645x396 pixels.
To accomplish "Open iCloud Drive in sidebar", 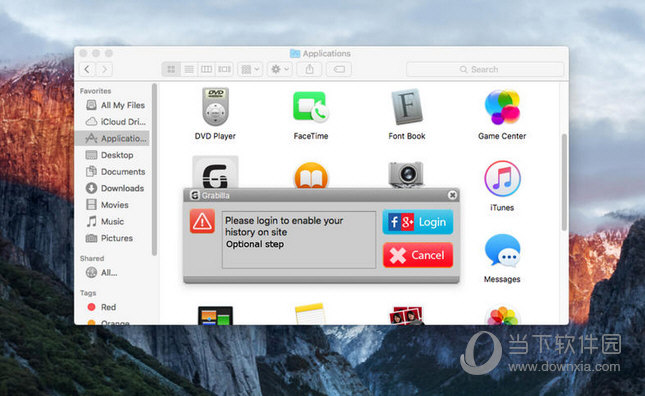I will 115,122.
